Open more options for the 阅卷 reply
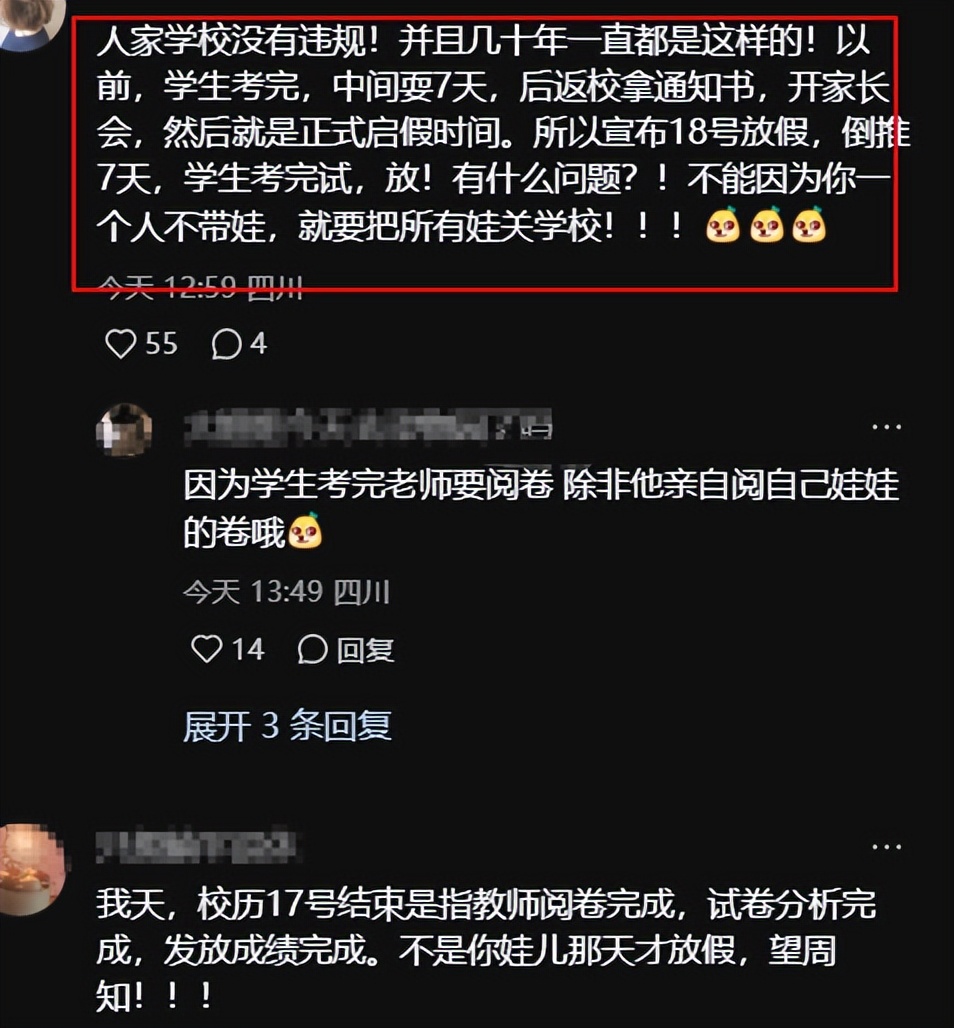The height and width of the screenshot is (1028, 954). [886, 427]
